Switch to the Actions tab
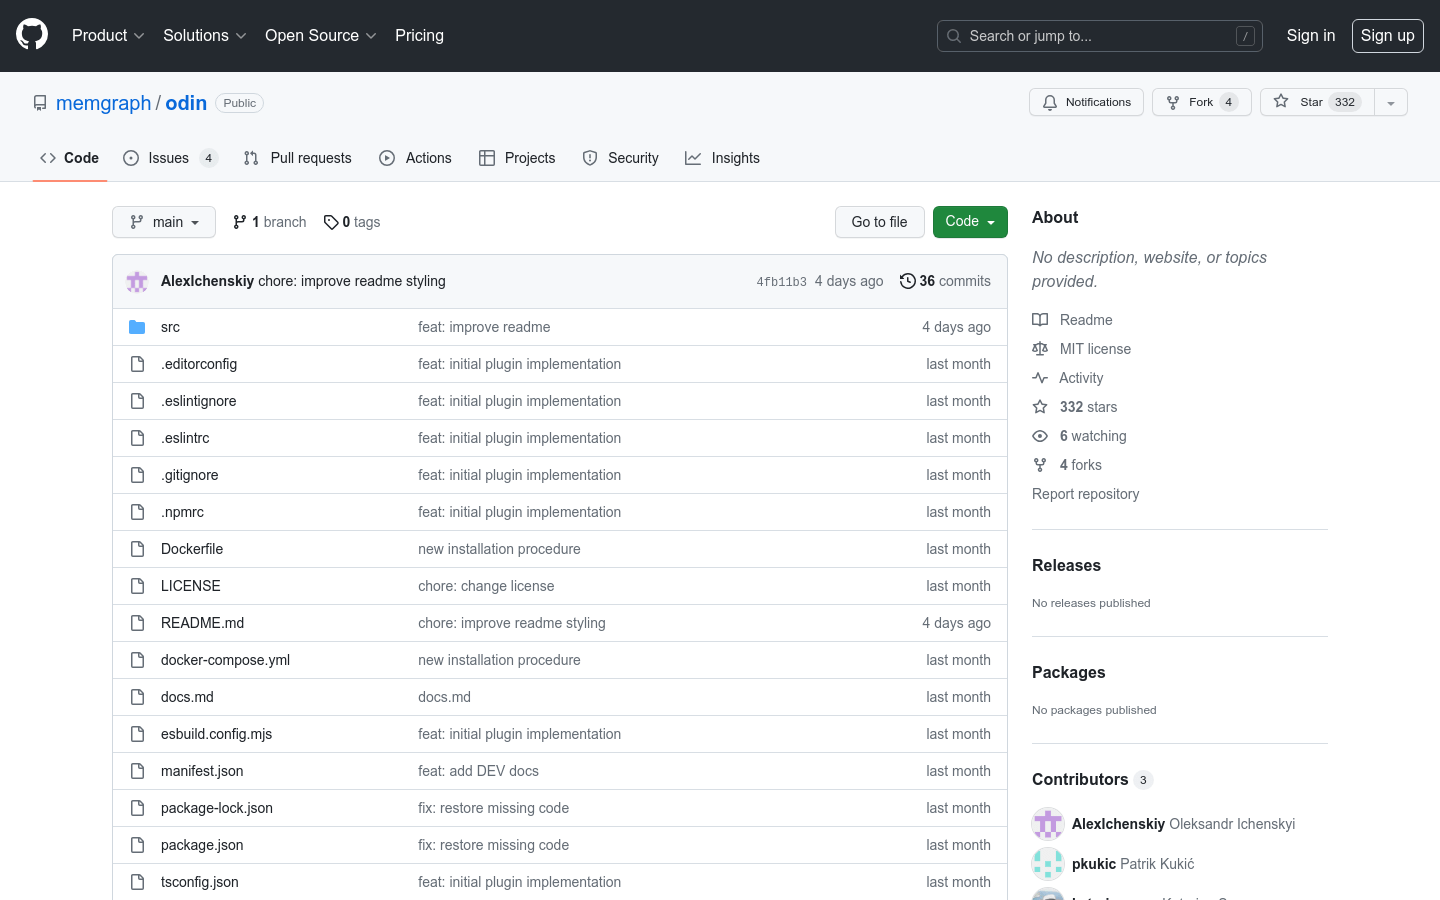Screen dimensions: 1440x900 (415, 158)
